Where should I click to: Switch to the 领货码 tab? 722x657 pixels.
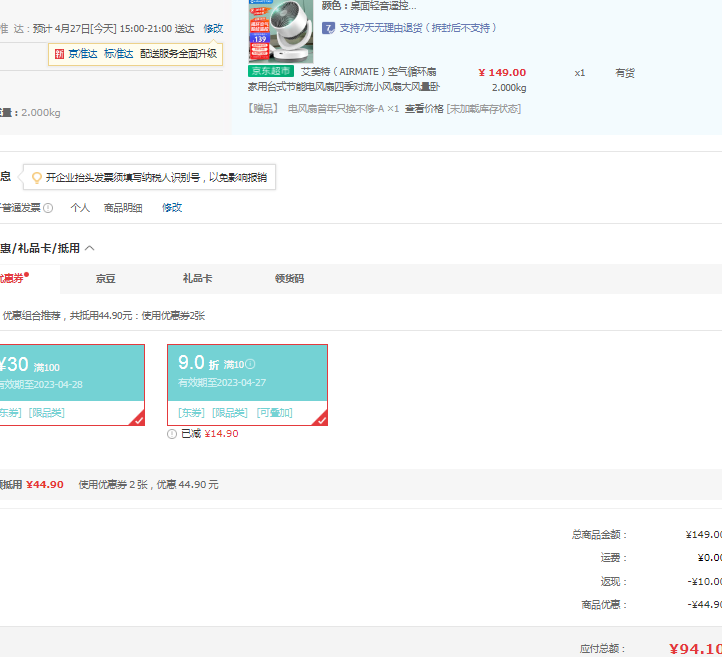289,279
